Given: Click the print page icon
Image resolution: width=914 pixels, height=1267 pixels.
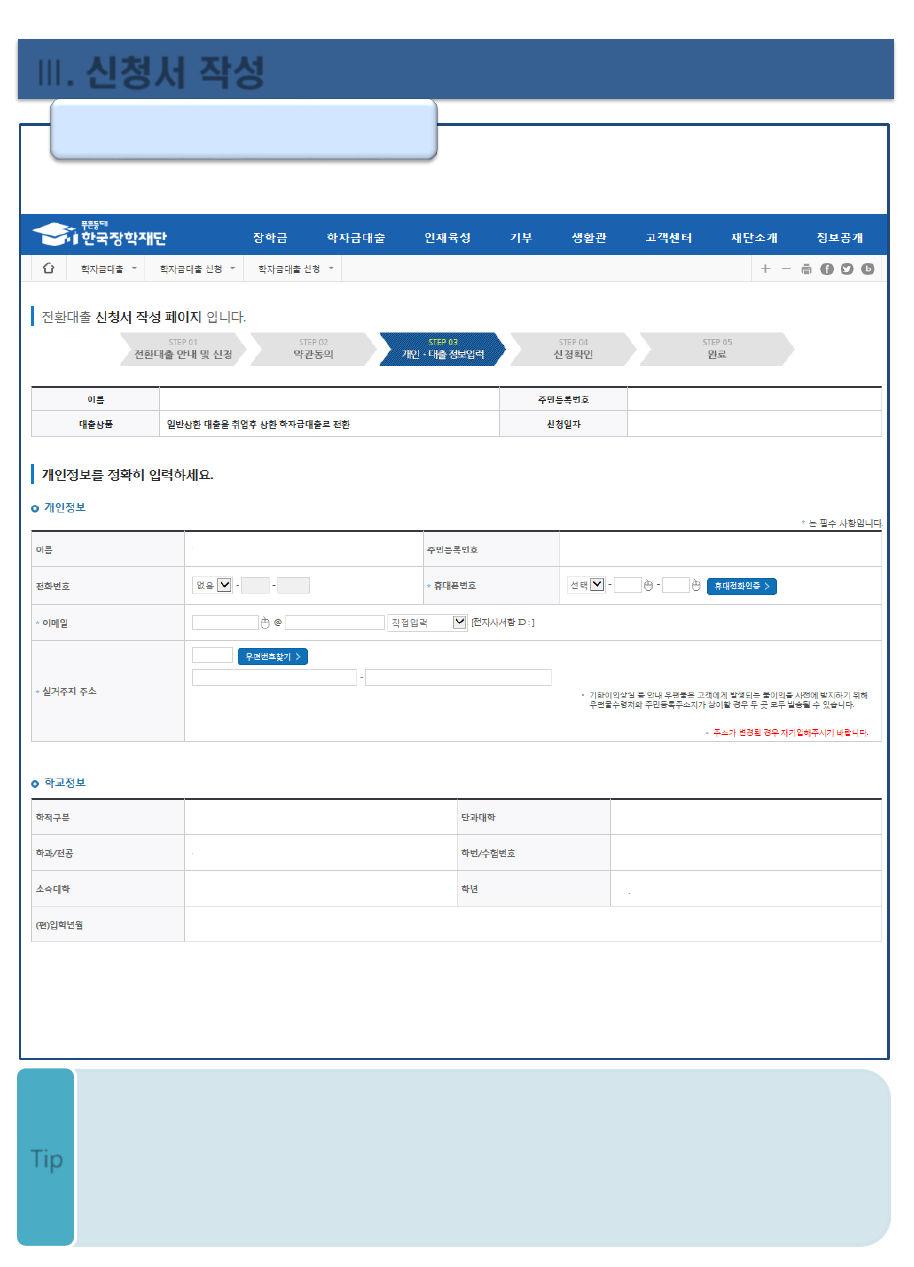Looking at the screenshot, I should [x=806, y=269].
